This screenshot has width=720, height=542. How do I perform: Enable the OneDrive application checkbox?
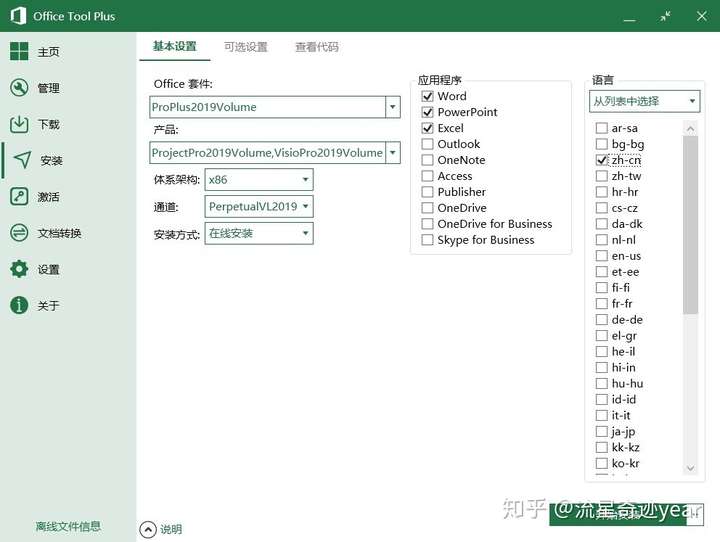pyautogui.click(x=428, y=208)
